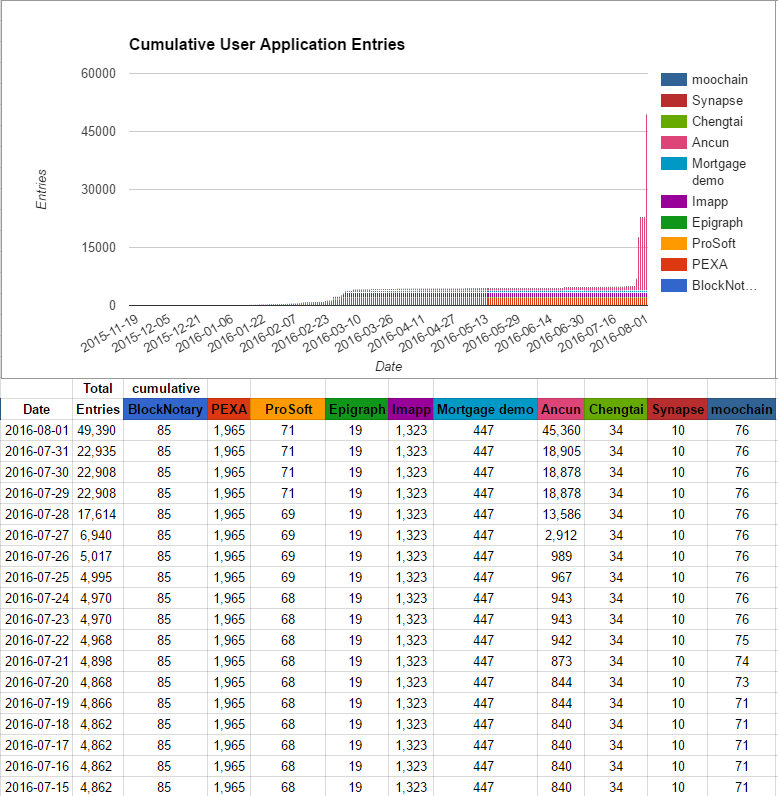The image size is (778, 796).
Task: Click the date cell 2016-07-30
Action: [37, 472]
